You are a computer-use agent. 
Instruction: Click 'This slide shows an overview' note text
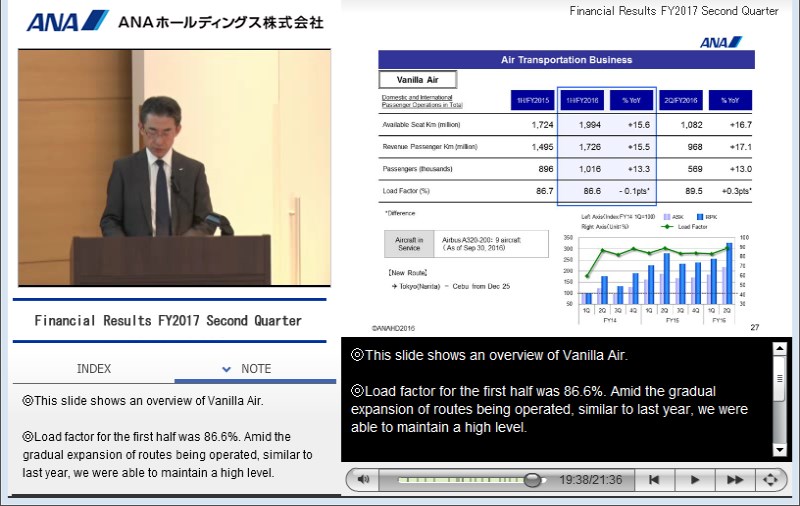click(143, 401)
